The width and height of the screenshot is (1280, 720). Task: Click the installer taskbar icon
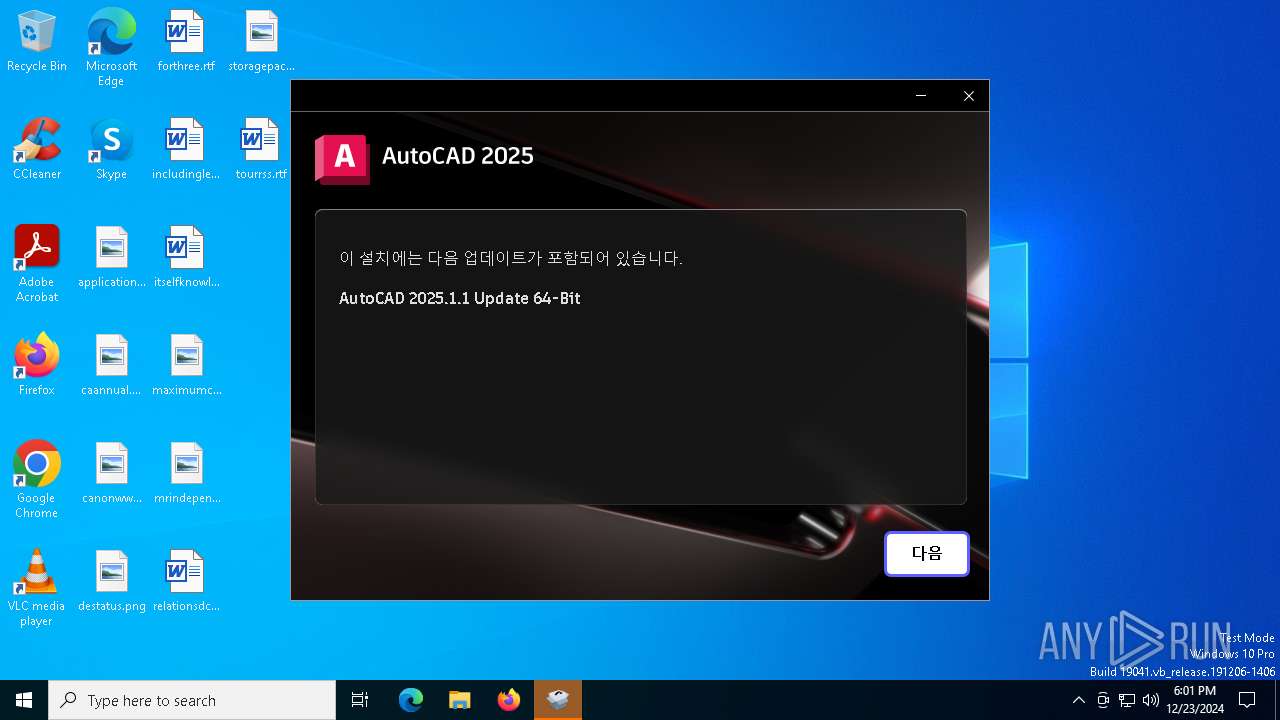558,700
